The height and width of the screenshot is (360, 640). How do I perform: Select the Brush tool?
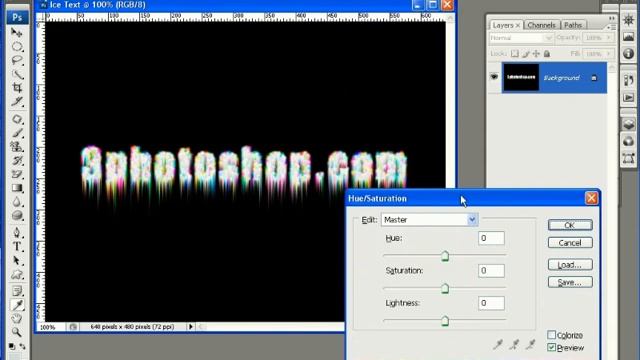(17, 133)
